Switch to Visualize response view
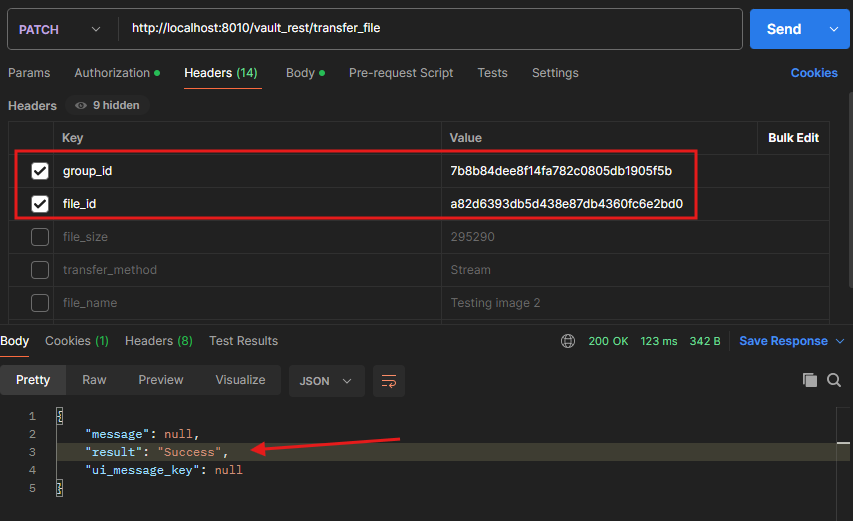Screen dimensions: 853x521 (x=240, y=380)
